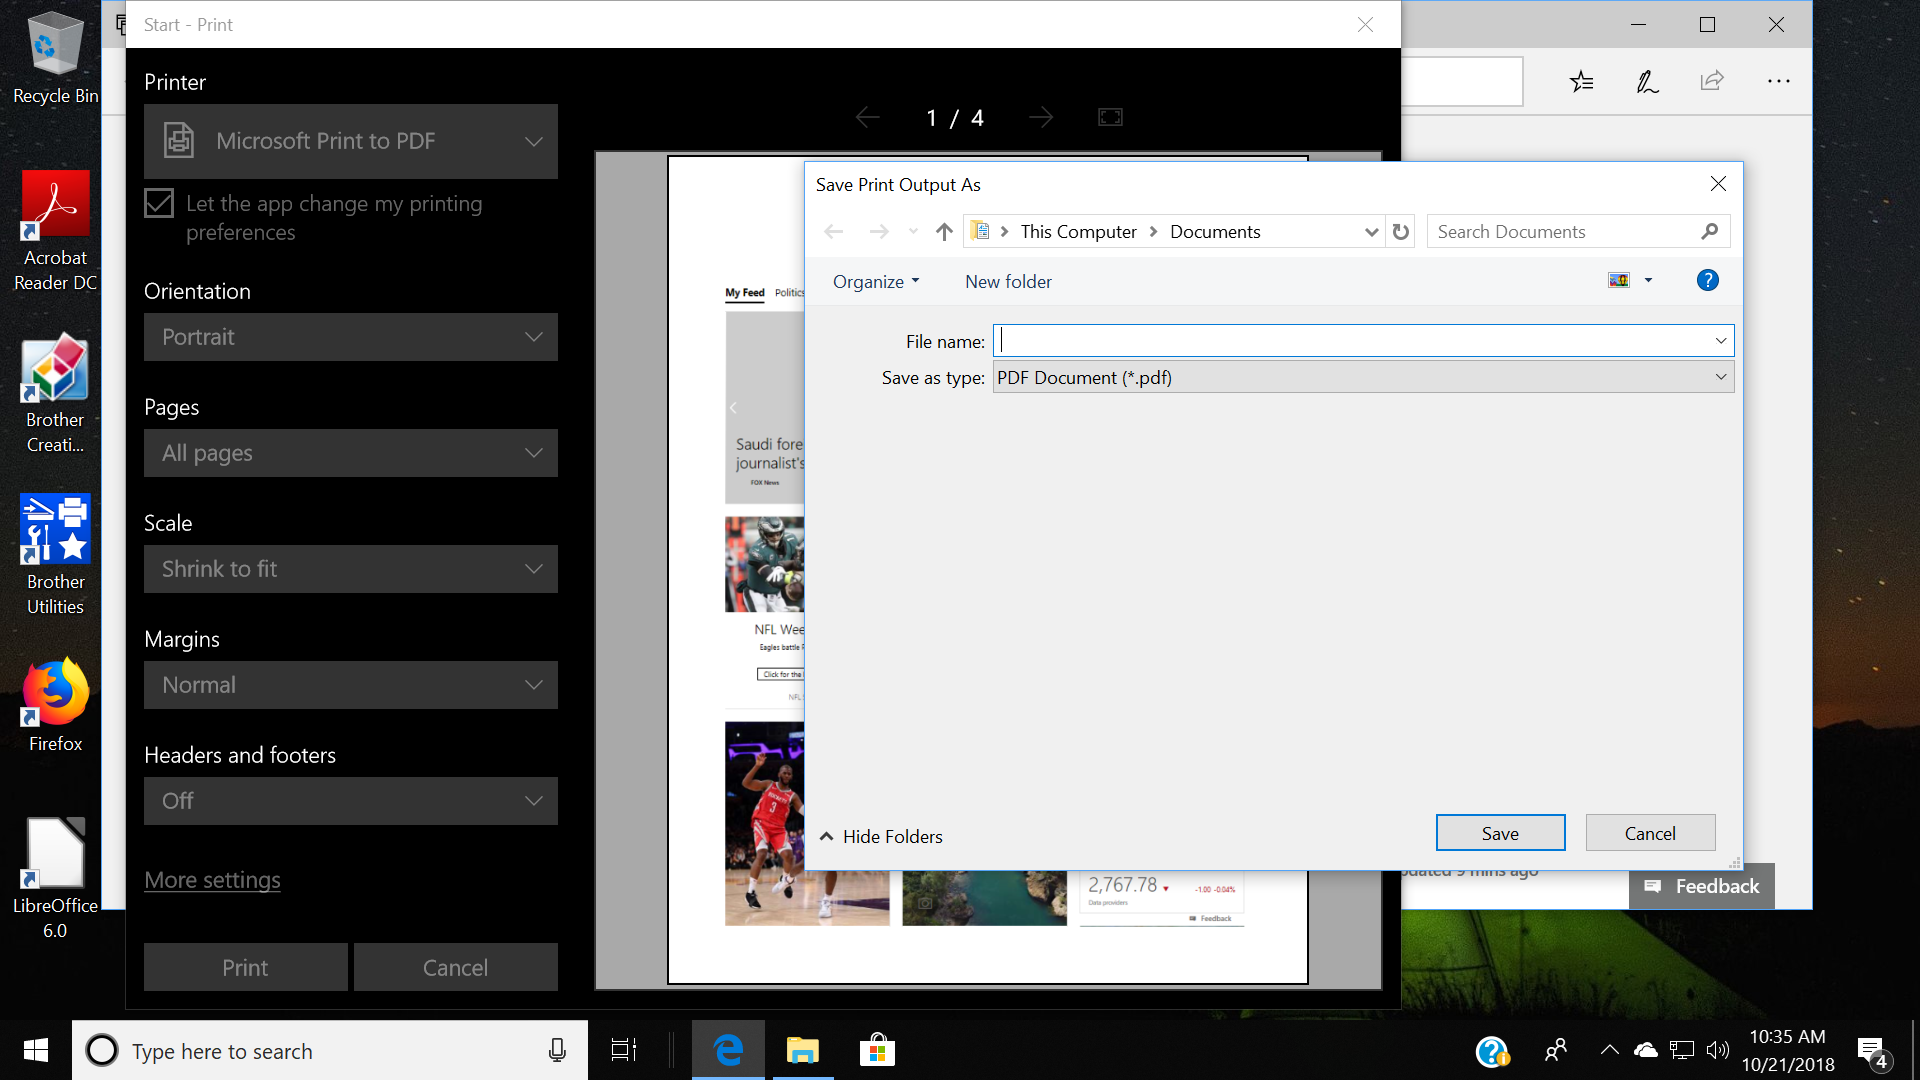
Task: Click This Computer in address breadcrumb
Action: 1078,232
